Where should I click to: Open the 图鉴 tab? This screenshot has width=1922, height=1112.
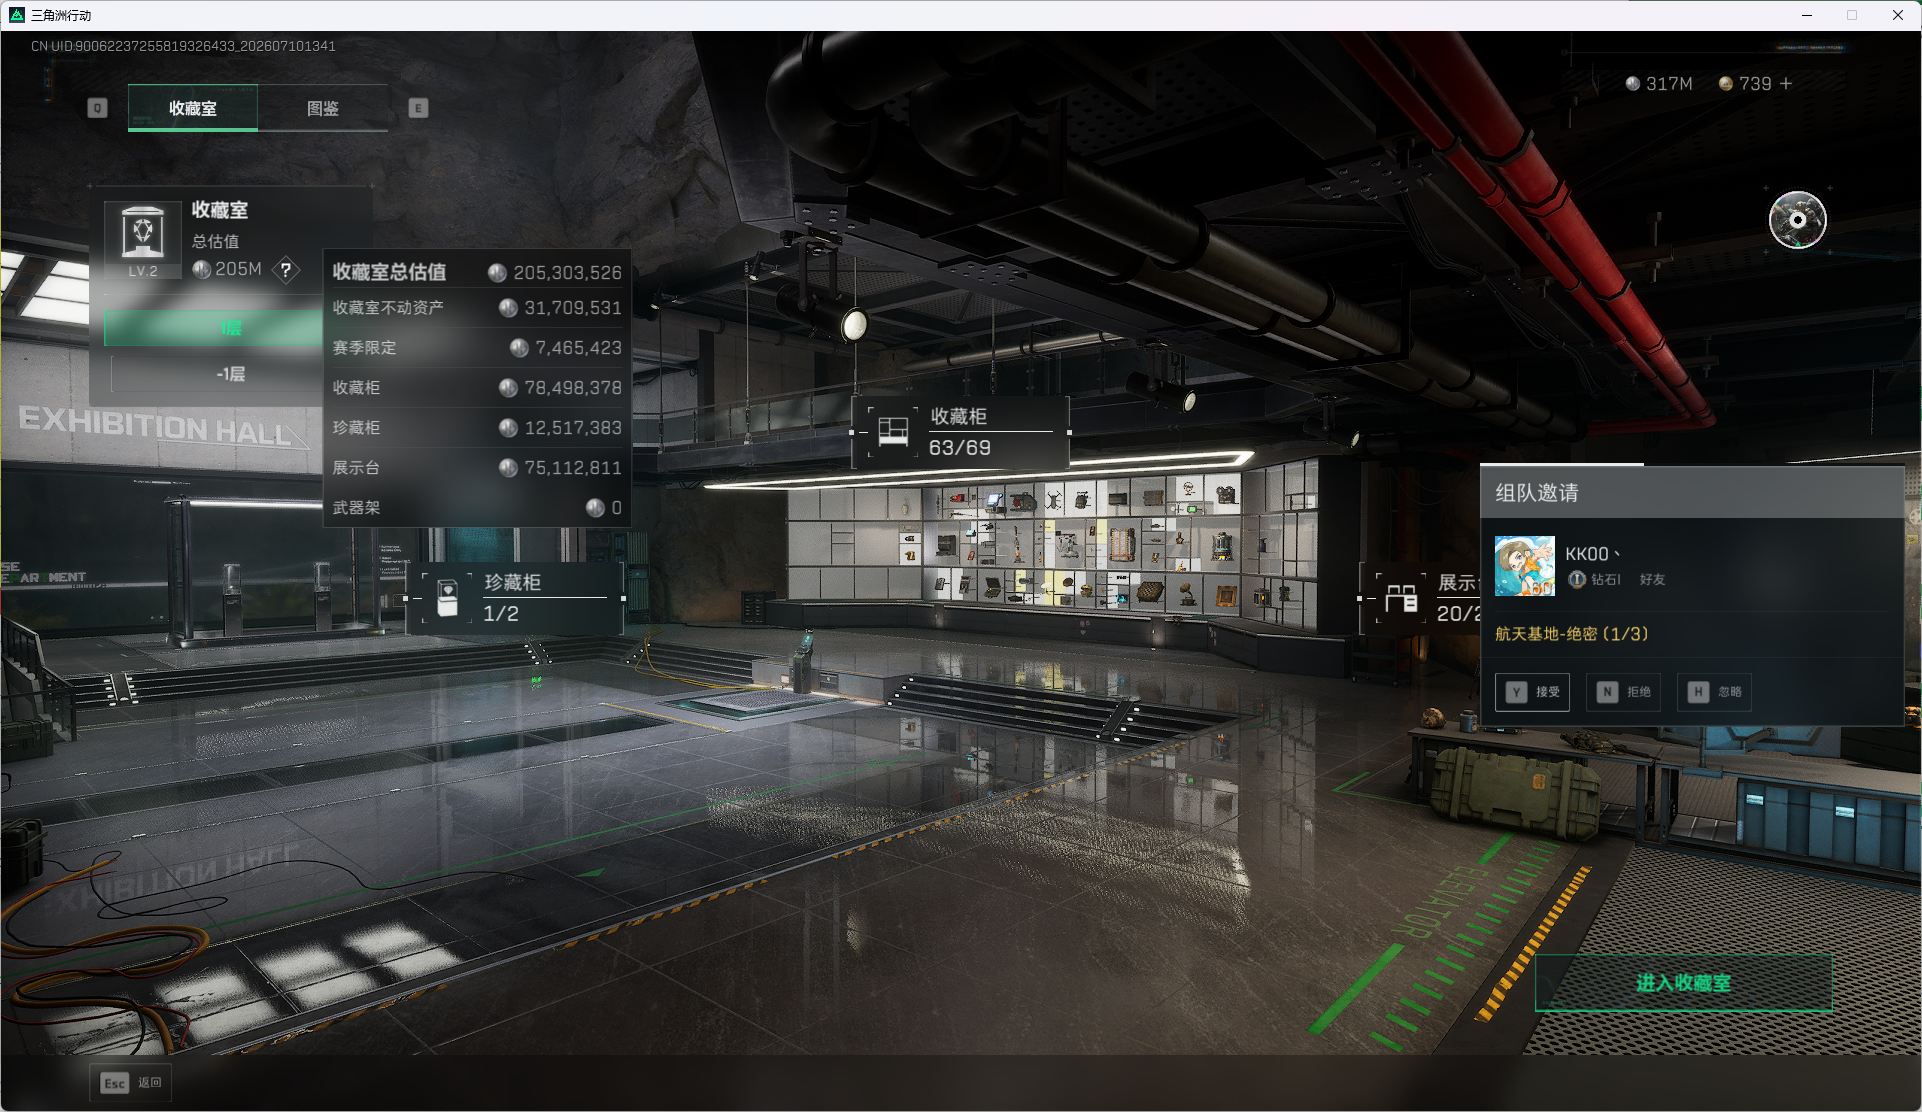(323, 108)
